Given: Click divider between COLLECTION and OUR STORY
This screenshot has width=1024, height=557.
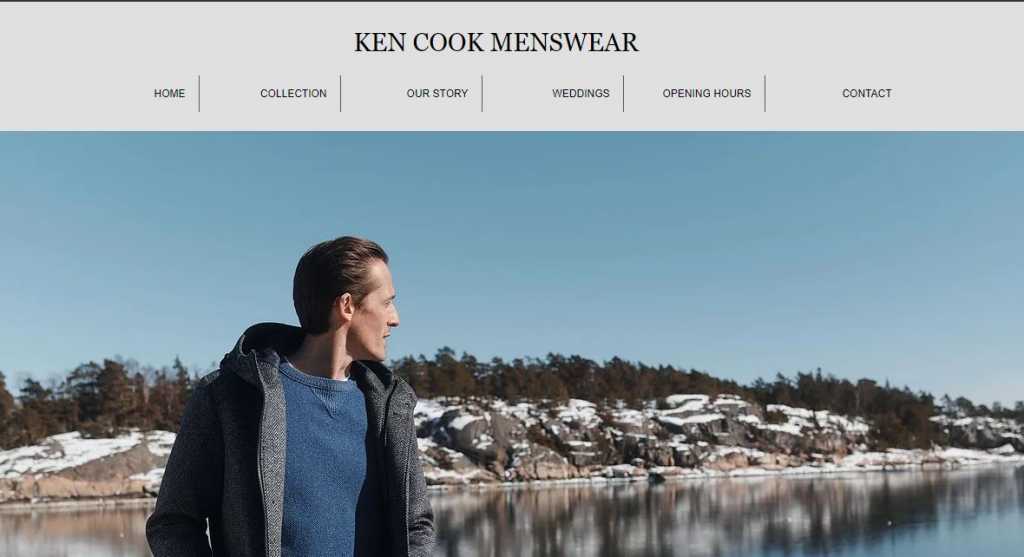Looking at the screenshot, I should click(x=340, y=93).
